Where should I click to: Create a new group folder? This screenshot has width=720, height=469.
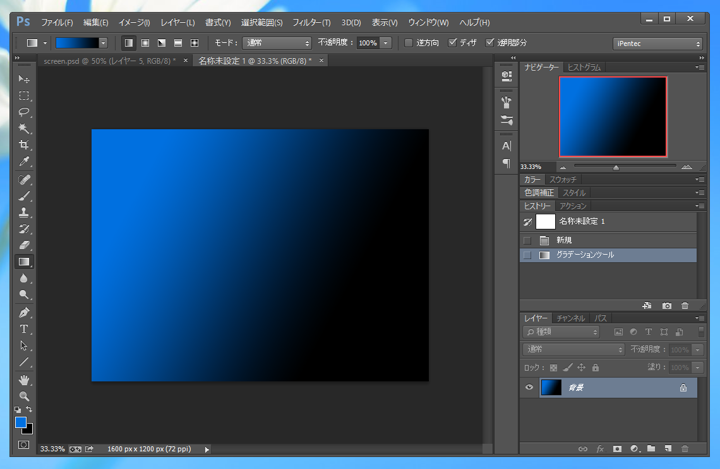point(651,449)
